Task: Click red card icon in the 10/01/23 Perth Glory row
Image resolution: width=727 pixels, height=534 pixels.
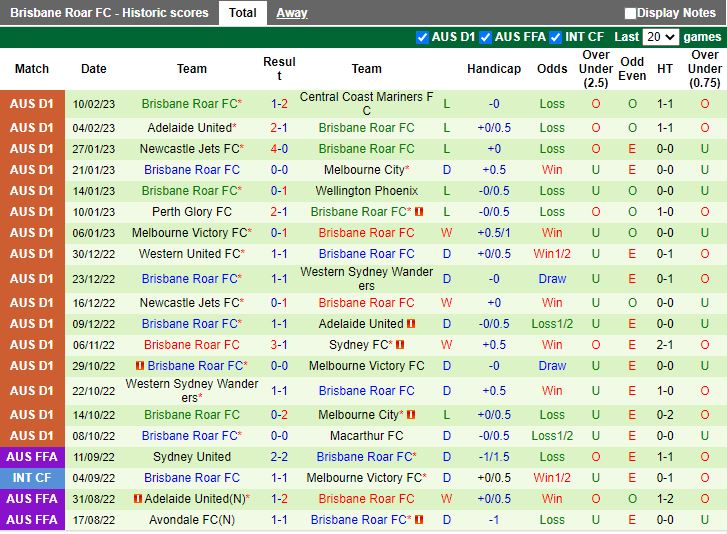Action: (419, 212)
